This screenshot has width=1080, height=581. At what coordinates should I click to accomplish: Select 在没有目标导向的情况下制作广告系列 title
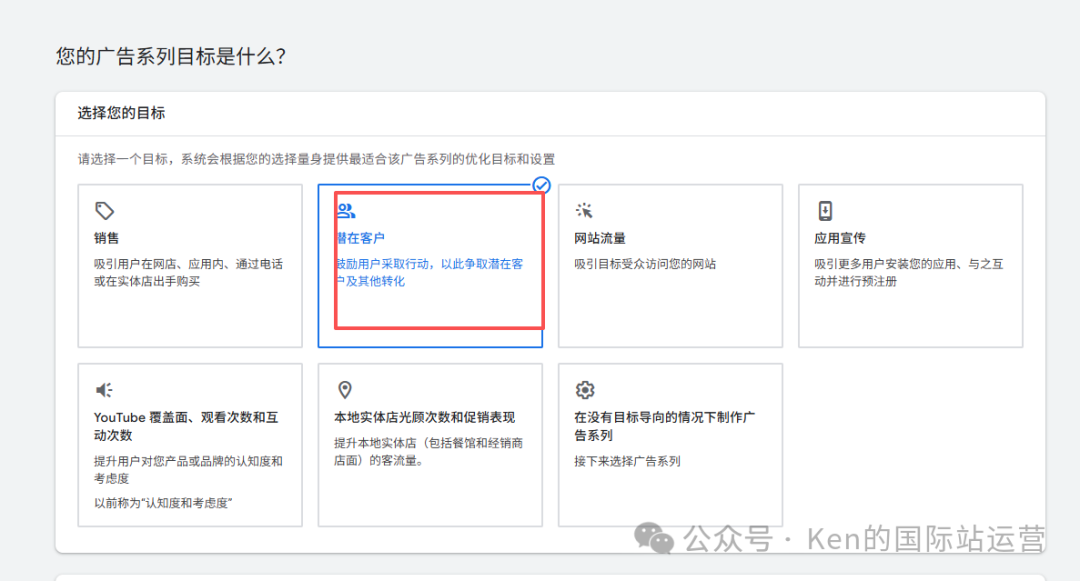665,426
